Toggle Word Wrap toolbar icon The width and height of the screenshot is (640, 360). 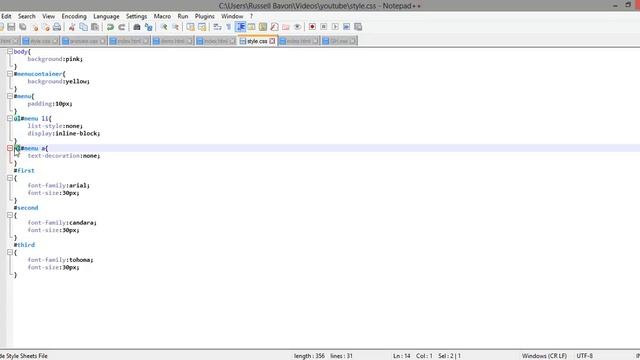pos(218,27)
